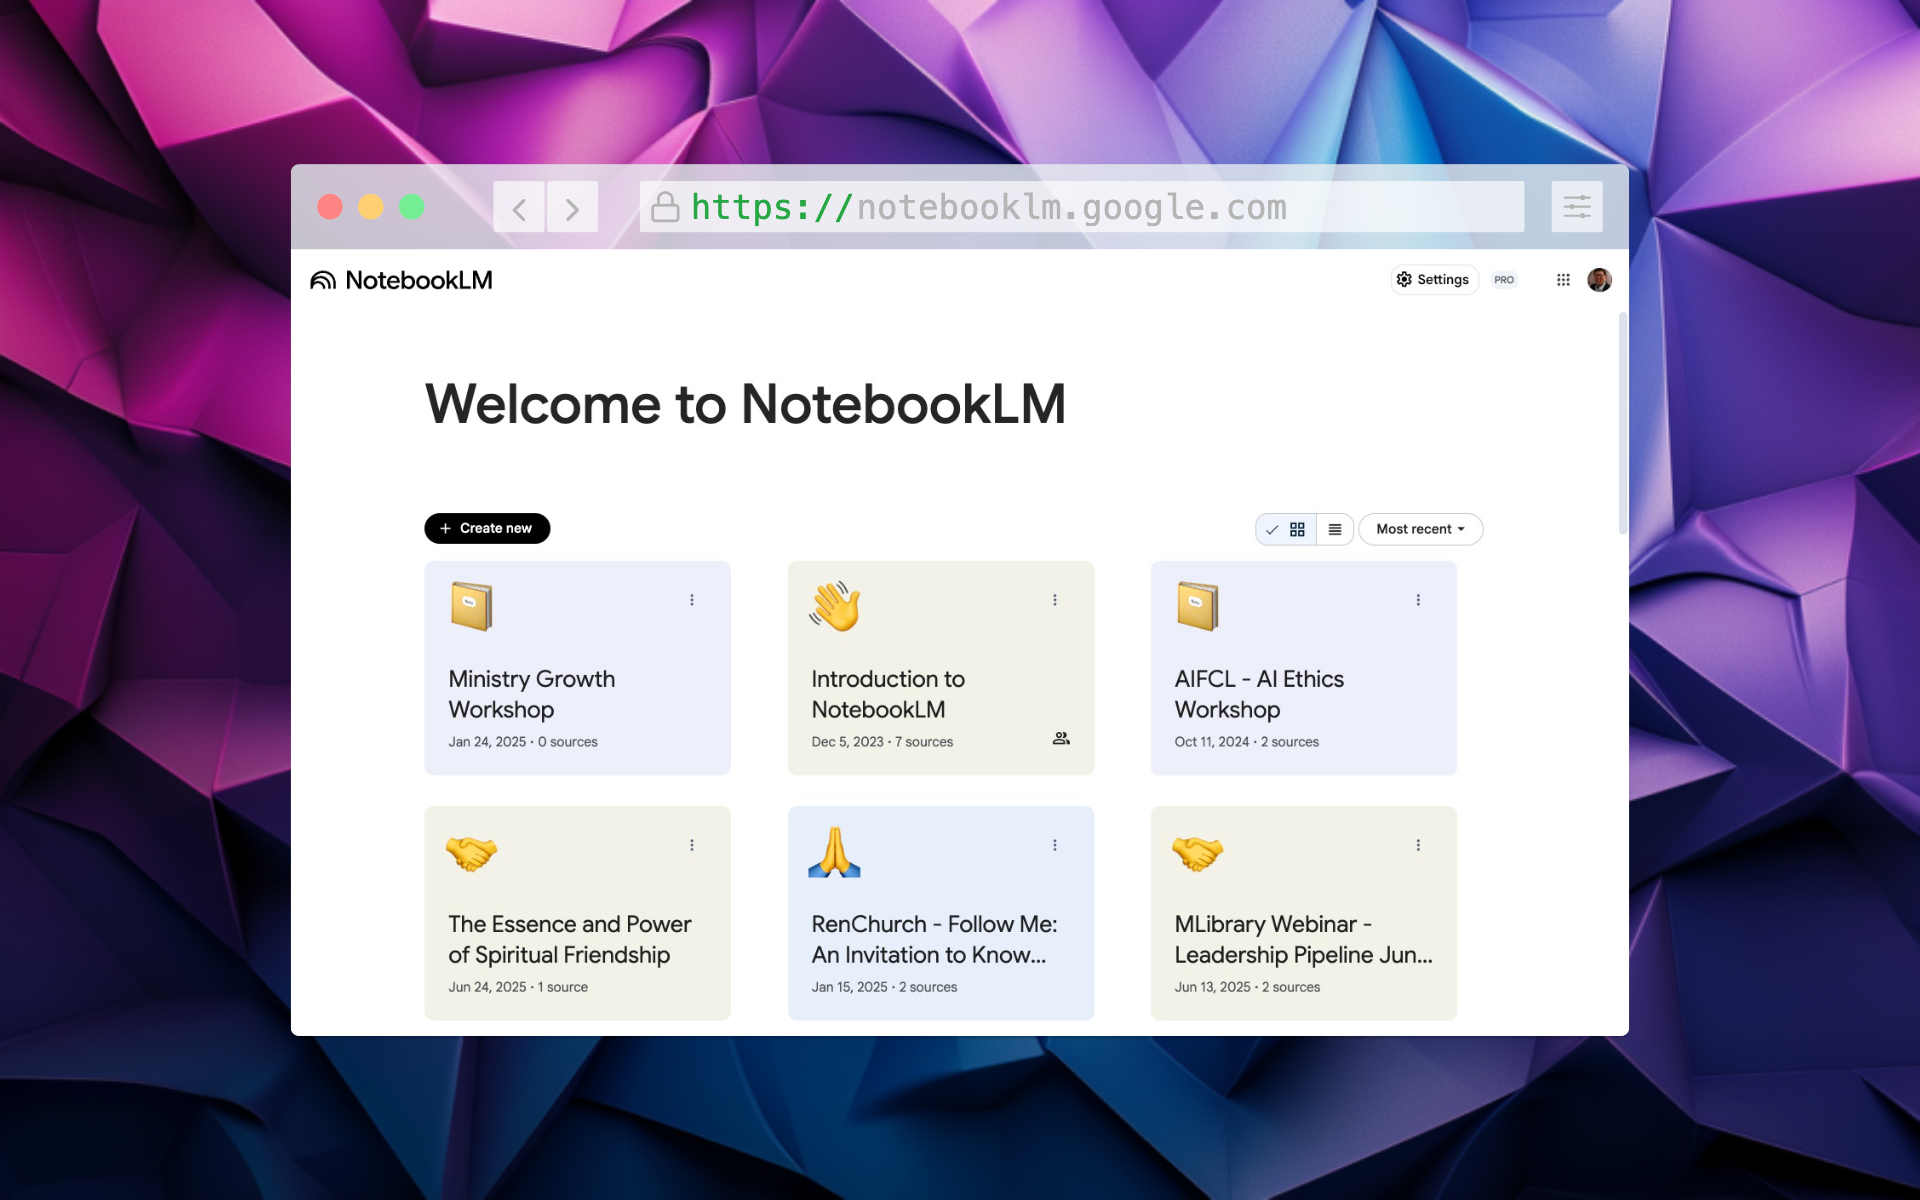
Task: Click the Create new button
Action: pos(487,528)
